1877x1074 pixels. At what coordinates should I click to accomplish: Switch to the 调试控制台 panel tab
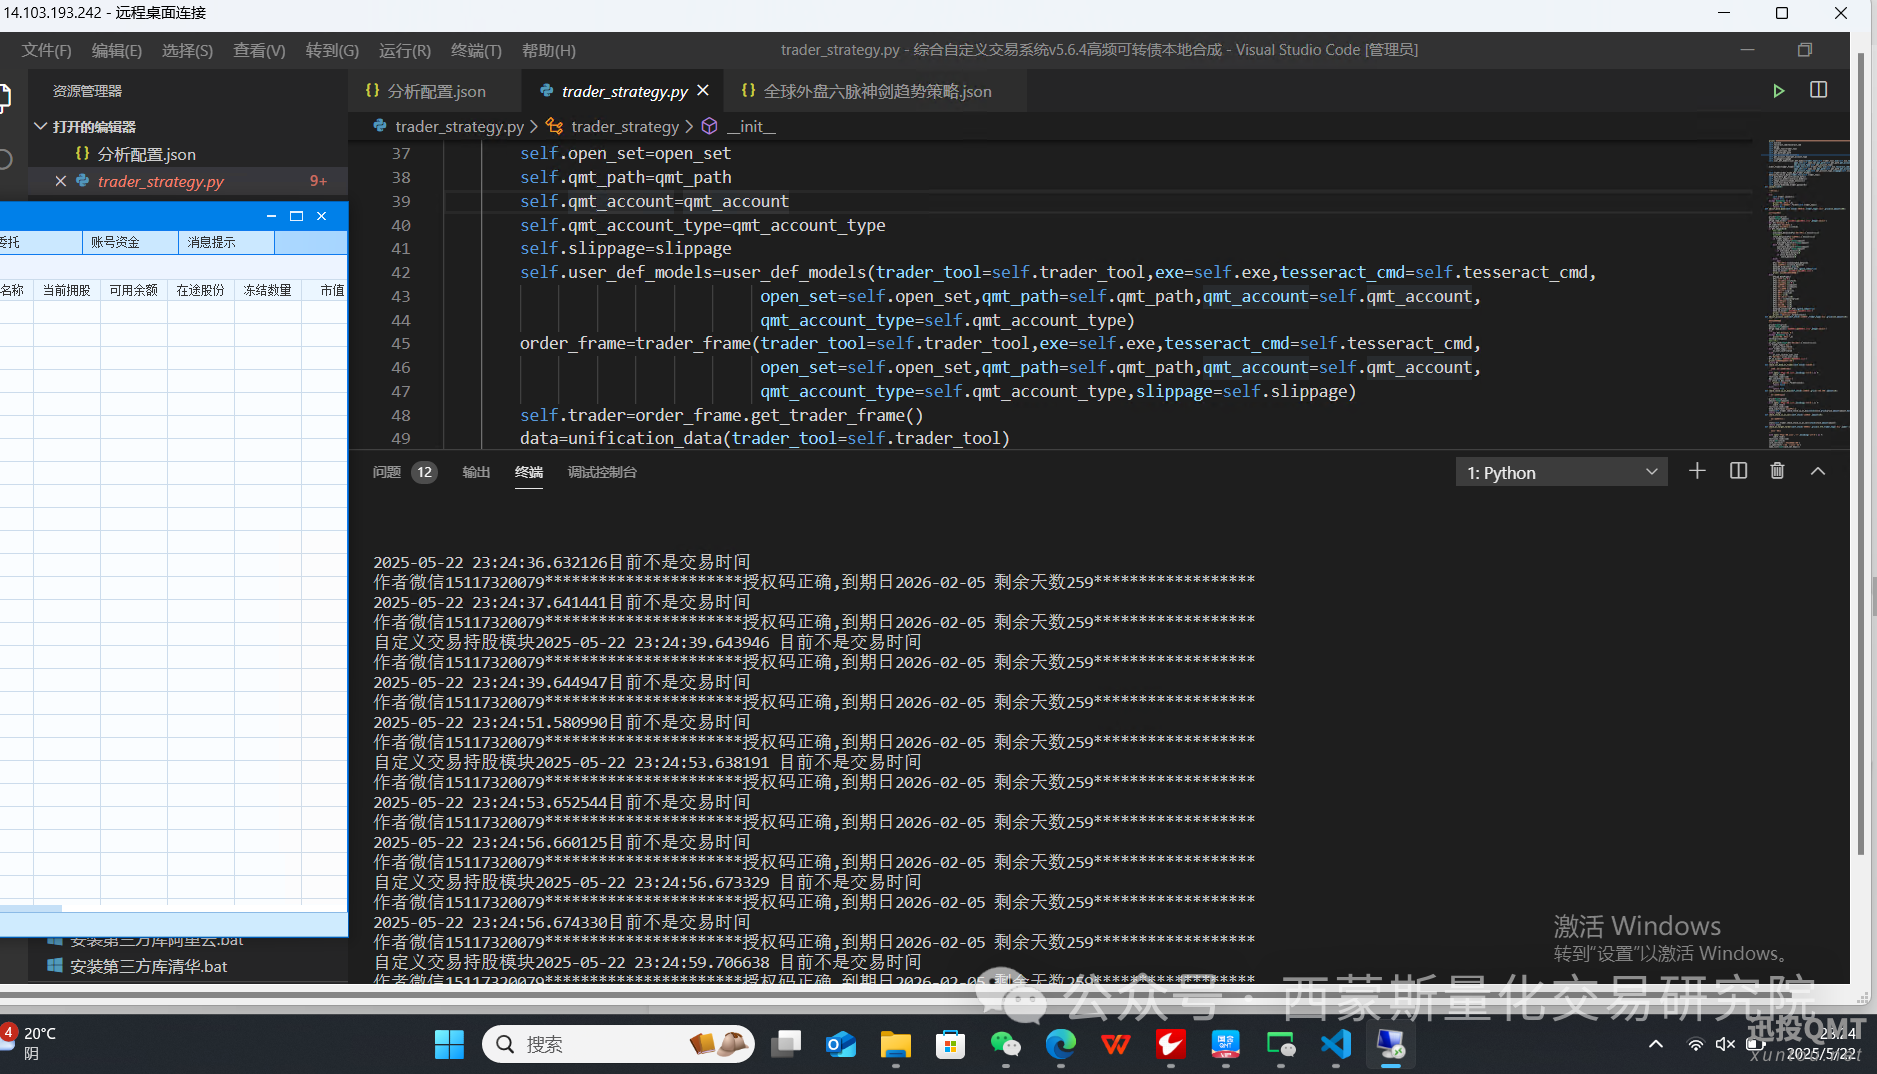tap(602, 472)
